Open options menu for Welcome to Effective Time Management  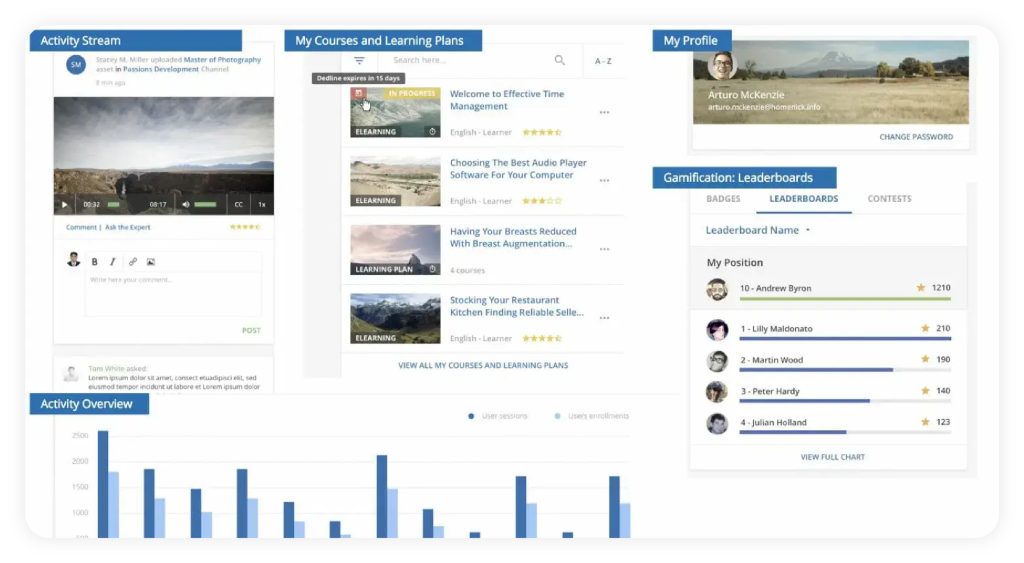pyautogui.click(x=604, y=113)
